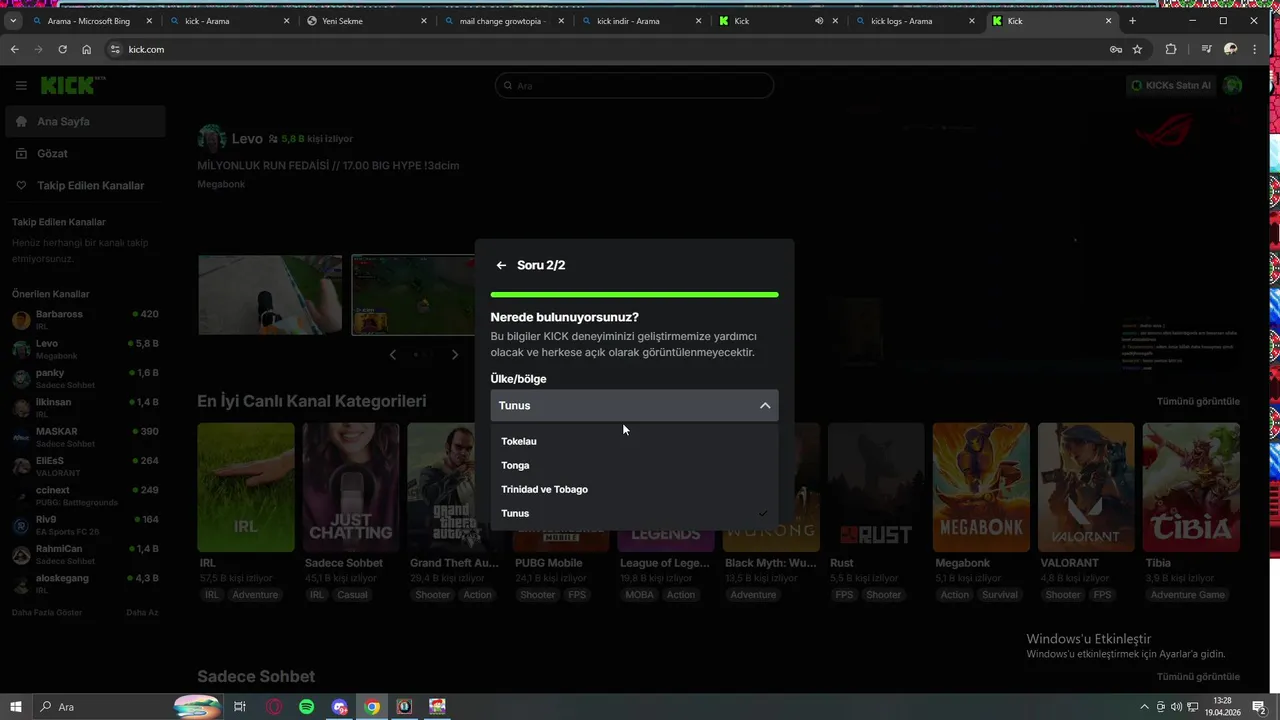Go to the browser home page

tap(87, 49)
